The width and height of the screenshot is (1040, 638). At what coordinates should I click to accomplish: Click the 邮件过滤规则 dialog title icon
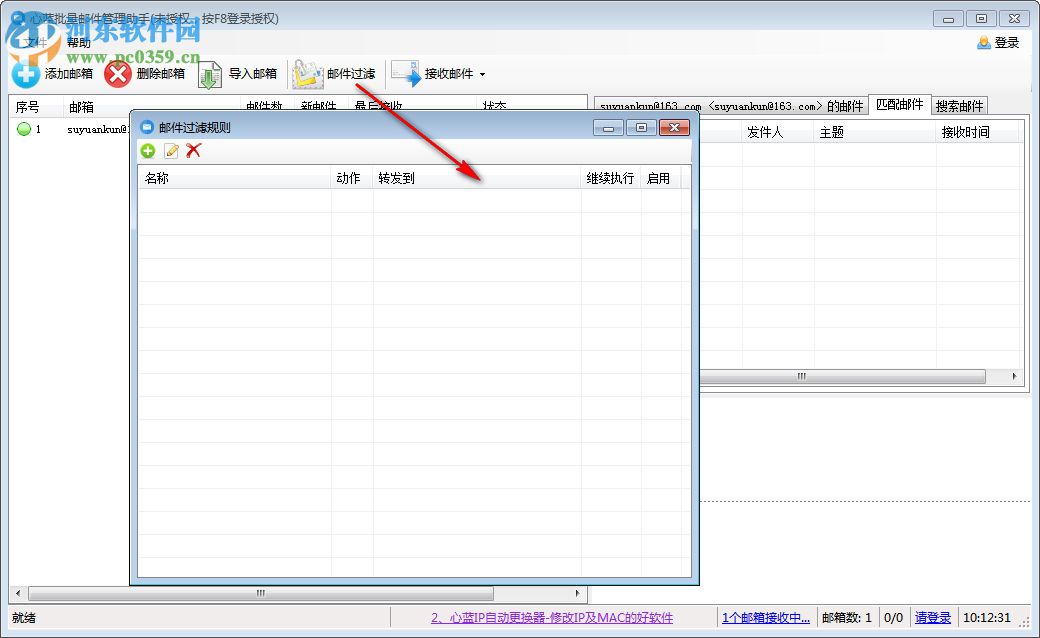pos(147,127)
